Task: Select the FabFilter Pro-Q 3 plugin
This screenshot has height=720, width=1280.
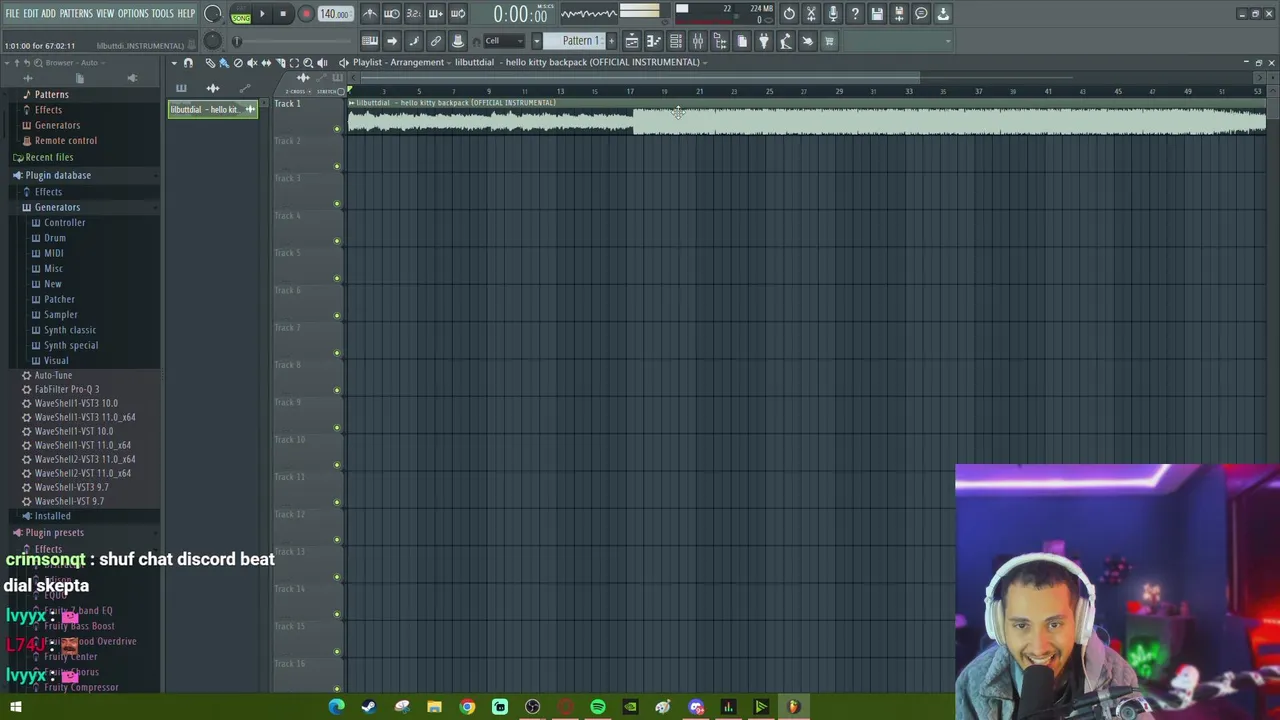Action: click(67, 389)
